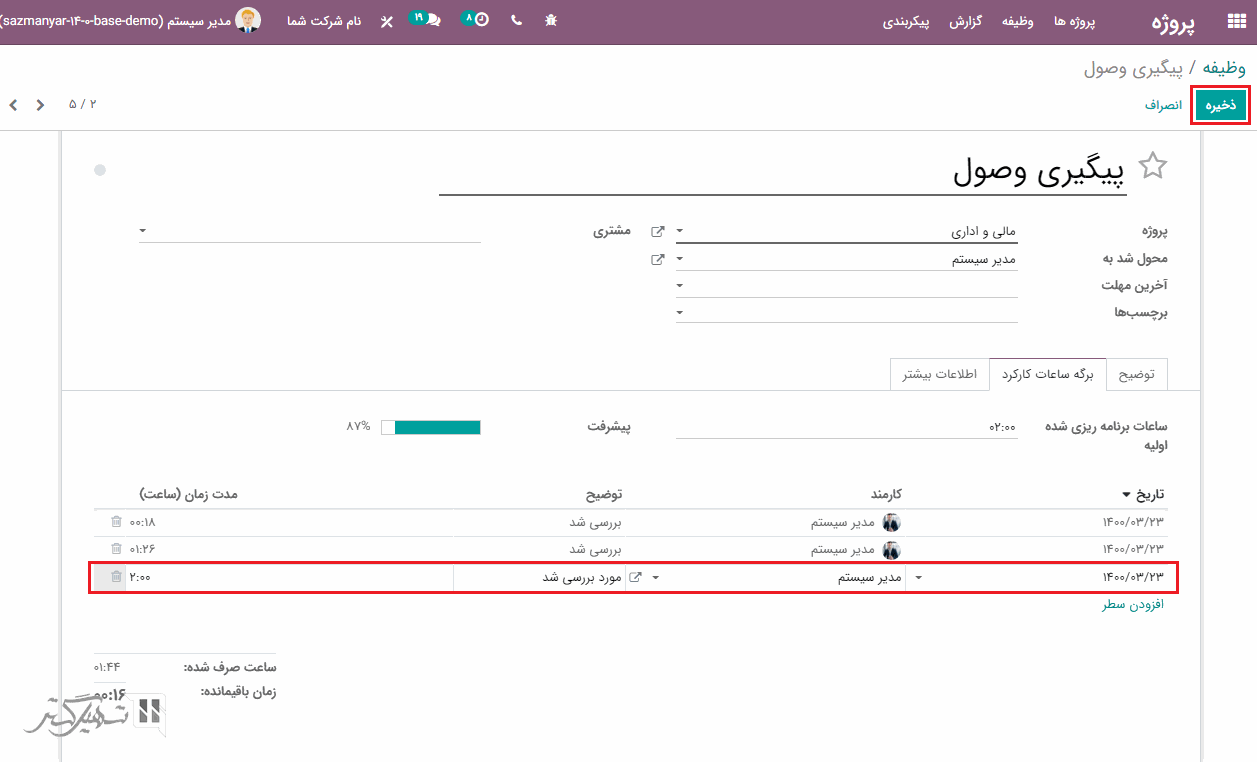The height and width of the screenshot is (762, 1257).
Task: Click the bug debug icon in top bar
Action: point(551,21)
